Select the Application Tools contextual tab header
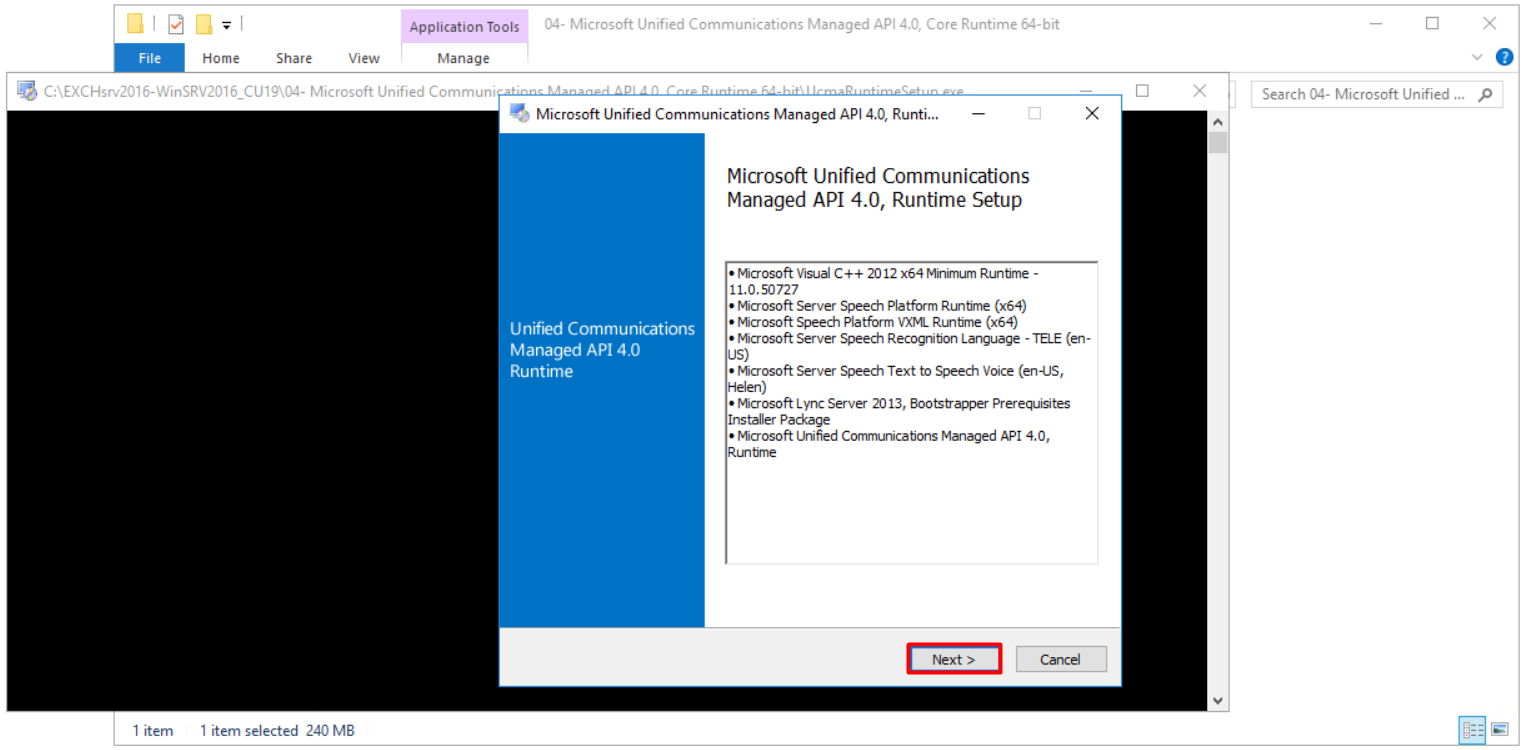Screen dimensions: 1526x750 click(464, 27)
